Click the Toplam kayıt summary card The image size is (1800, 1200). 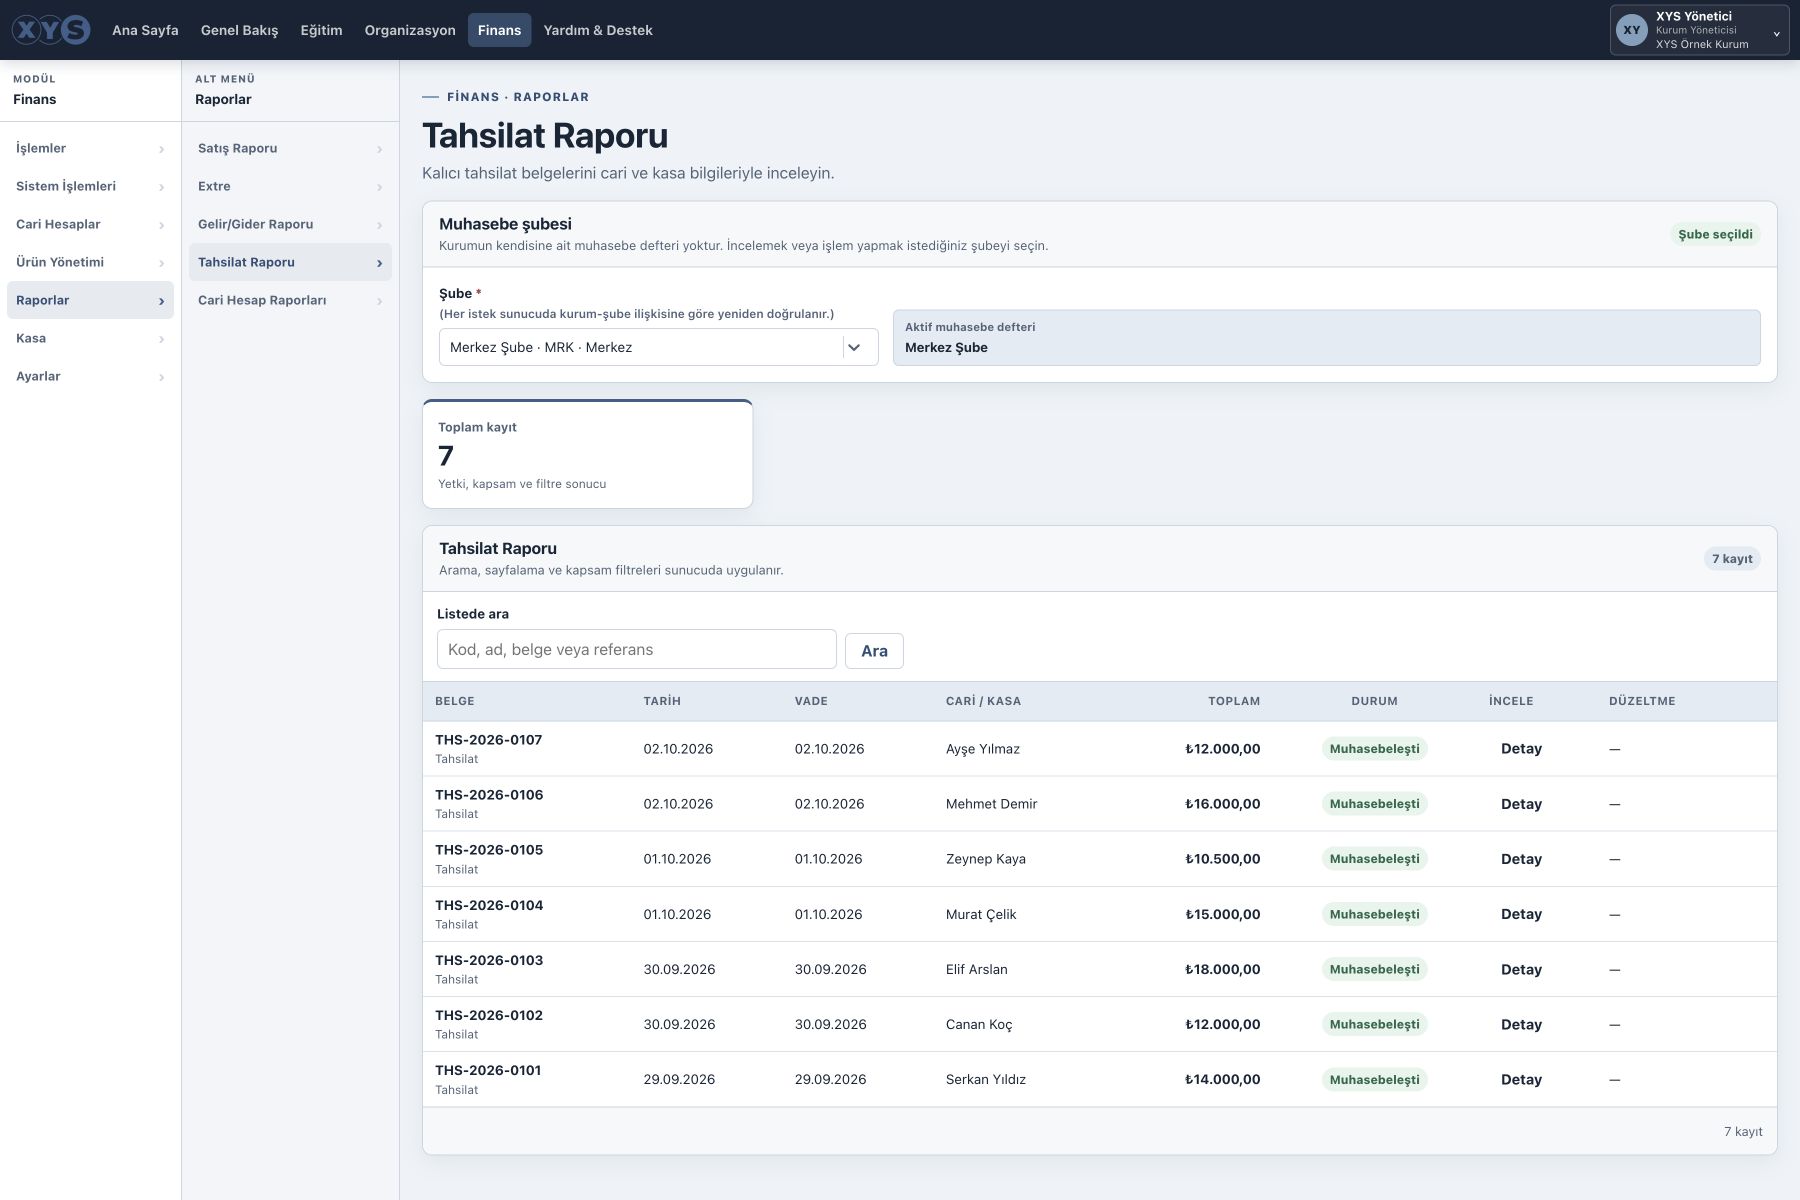[x=588, y=454]
